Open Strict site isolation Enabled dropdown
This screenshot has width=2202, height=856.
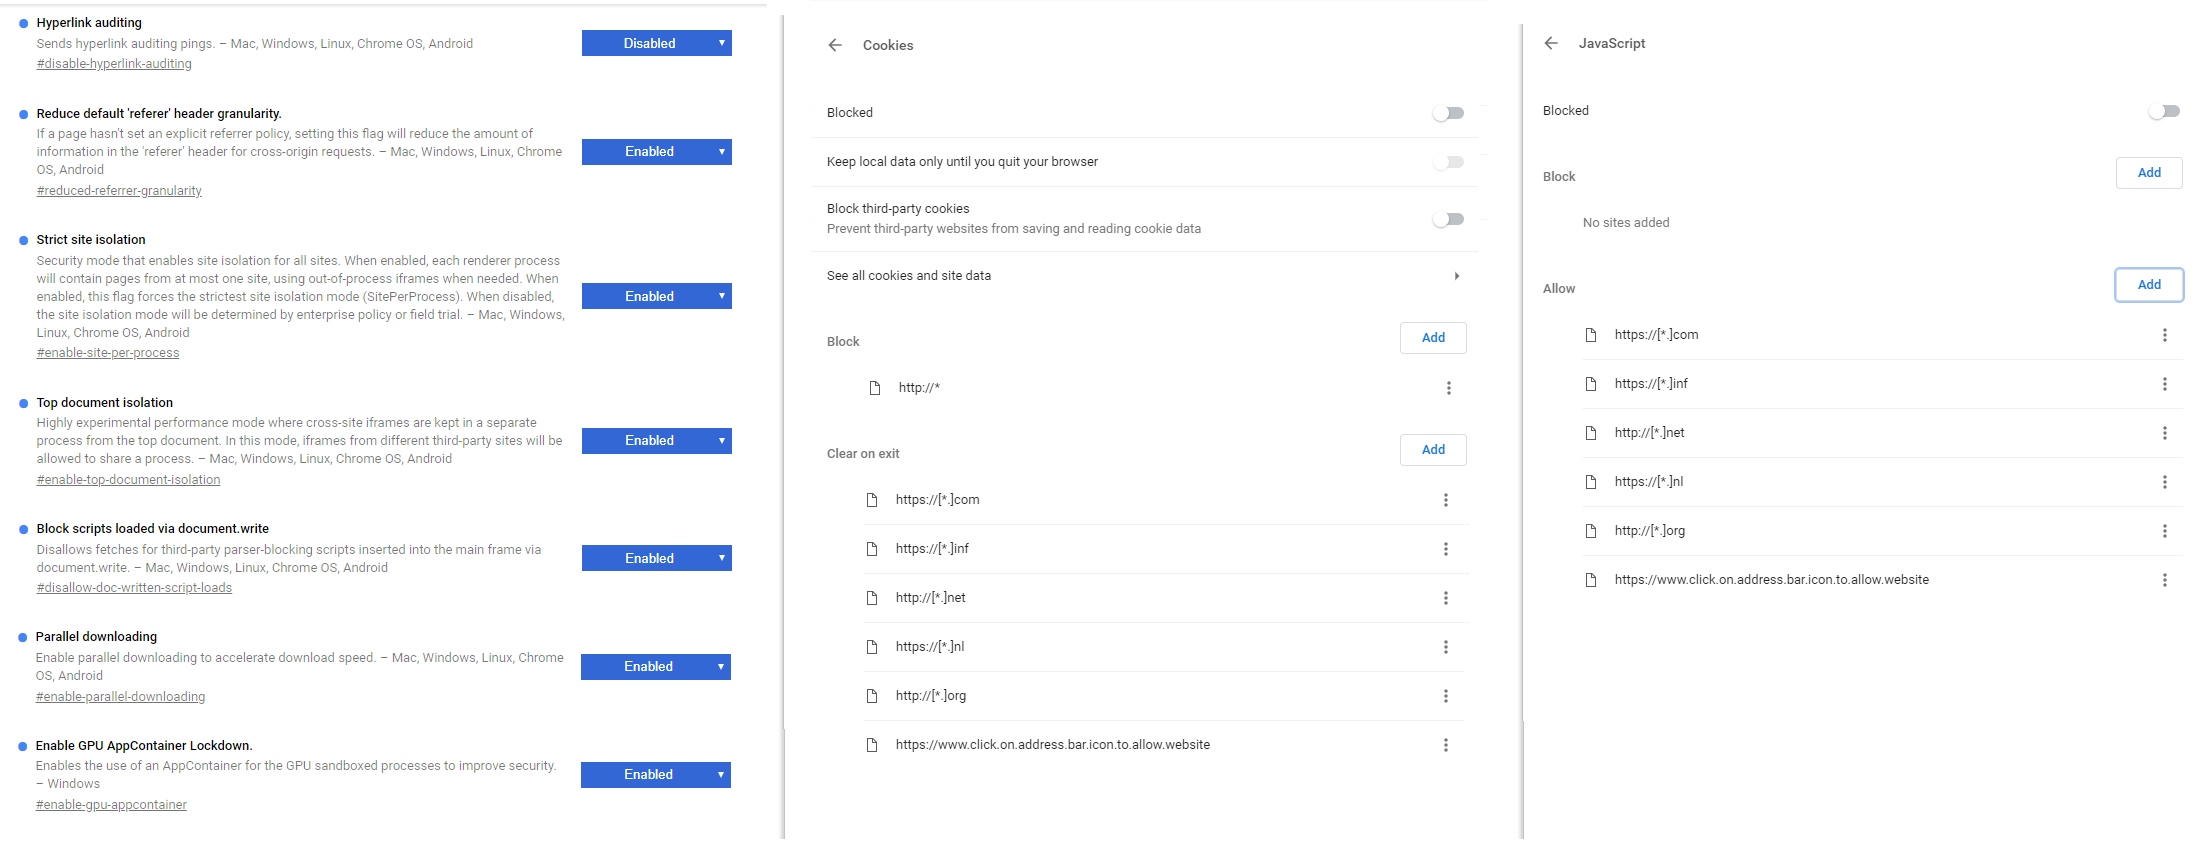656,296
